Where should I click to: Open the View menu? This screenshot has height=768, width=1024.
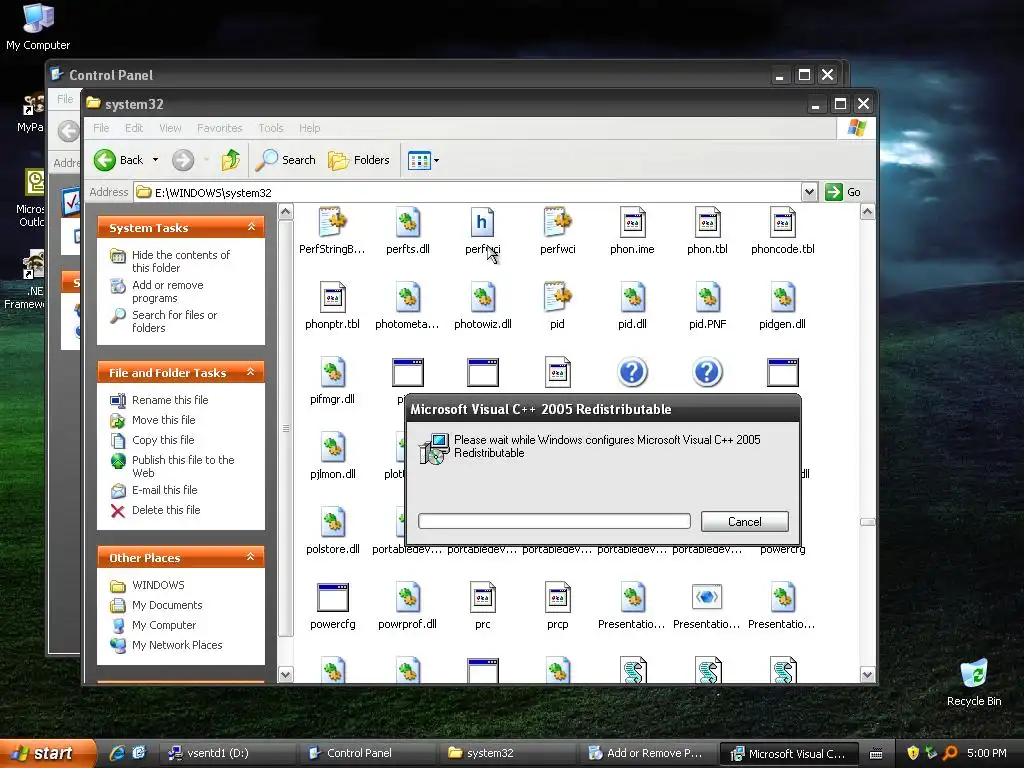point(170,128)
